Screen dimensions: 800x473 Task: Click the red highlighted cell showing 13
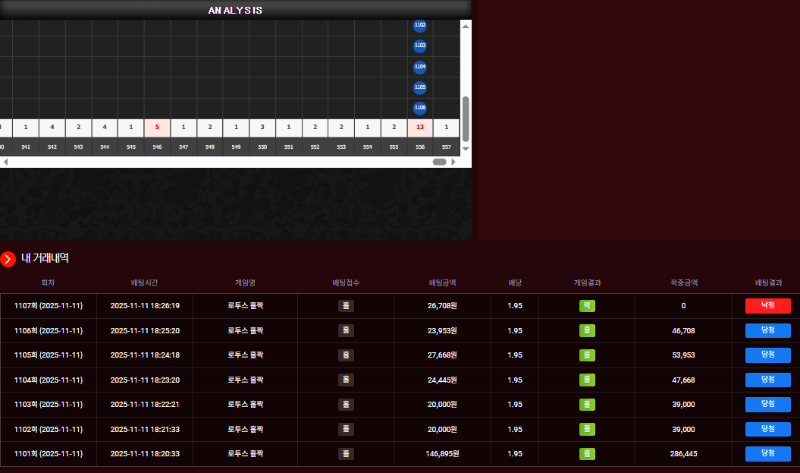(x=420, y=128)
